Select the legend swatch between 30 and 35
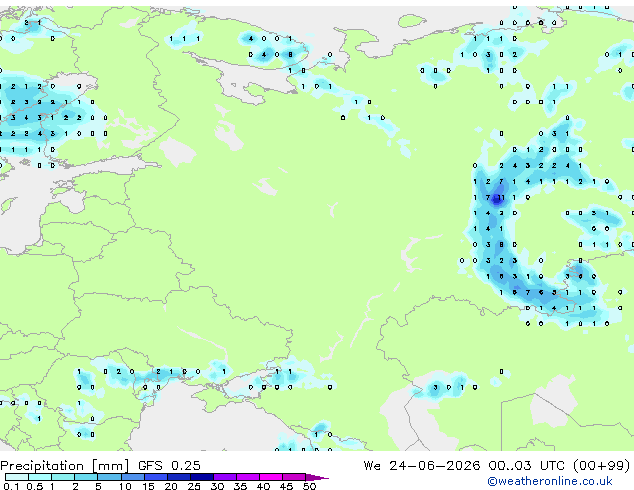Screen dimensions: 634x490 click(224, 477)
